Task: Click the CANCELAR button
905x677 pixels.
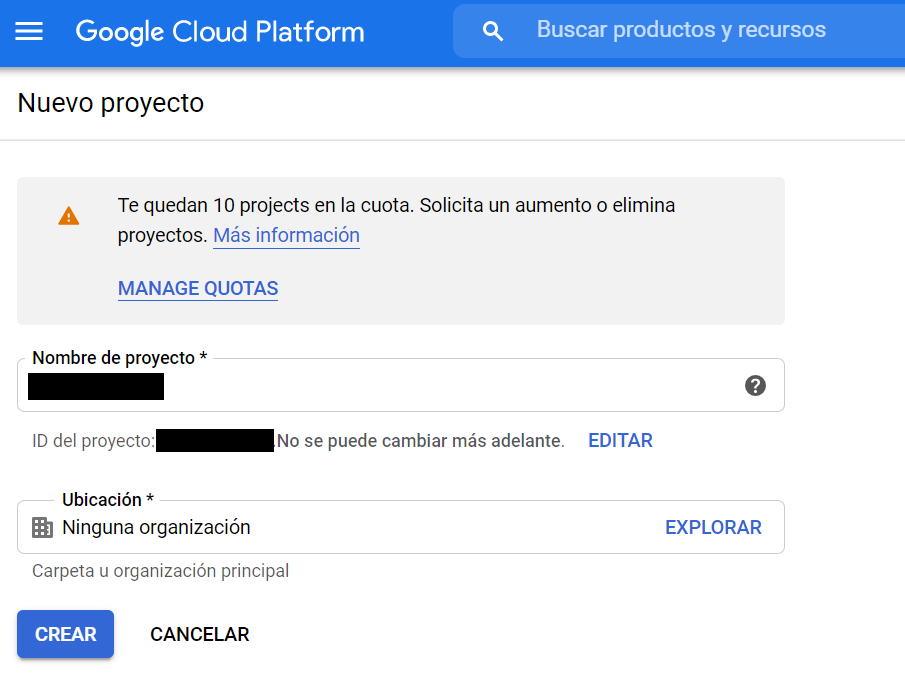Action: pos(200,634)
